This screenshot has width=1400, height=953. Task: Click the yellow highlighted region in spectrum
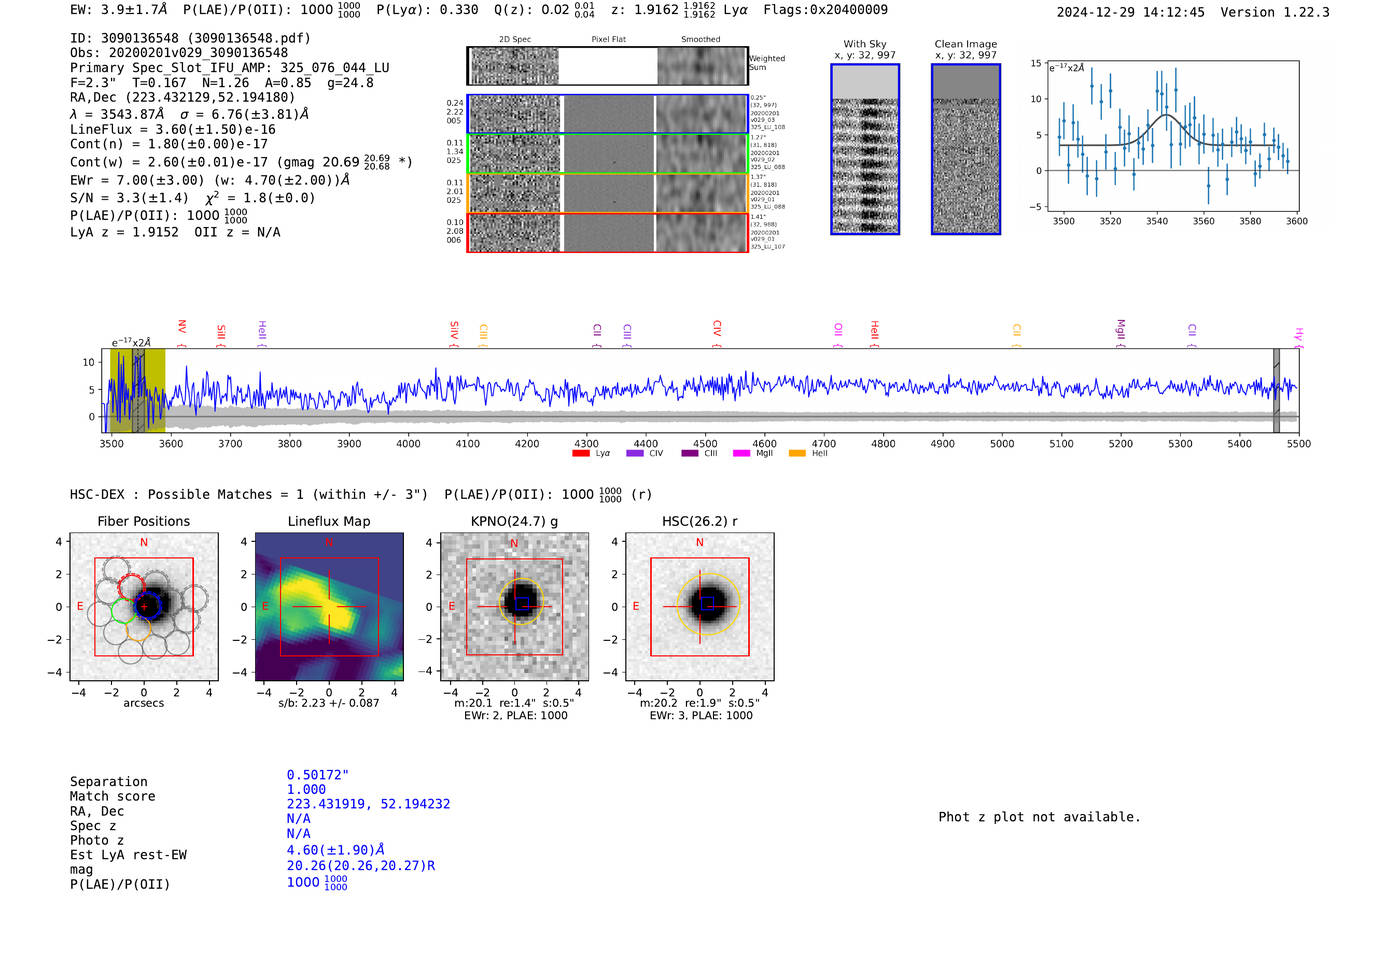click(138, 390)
